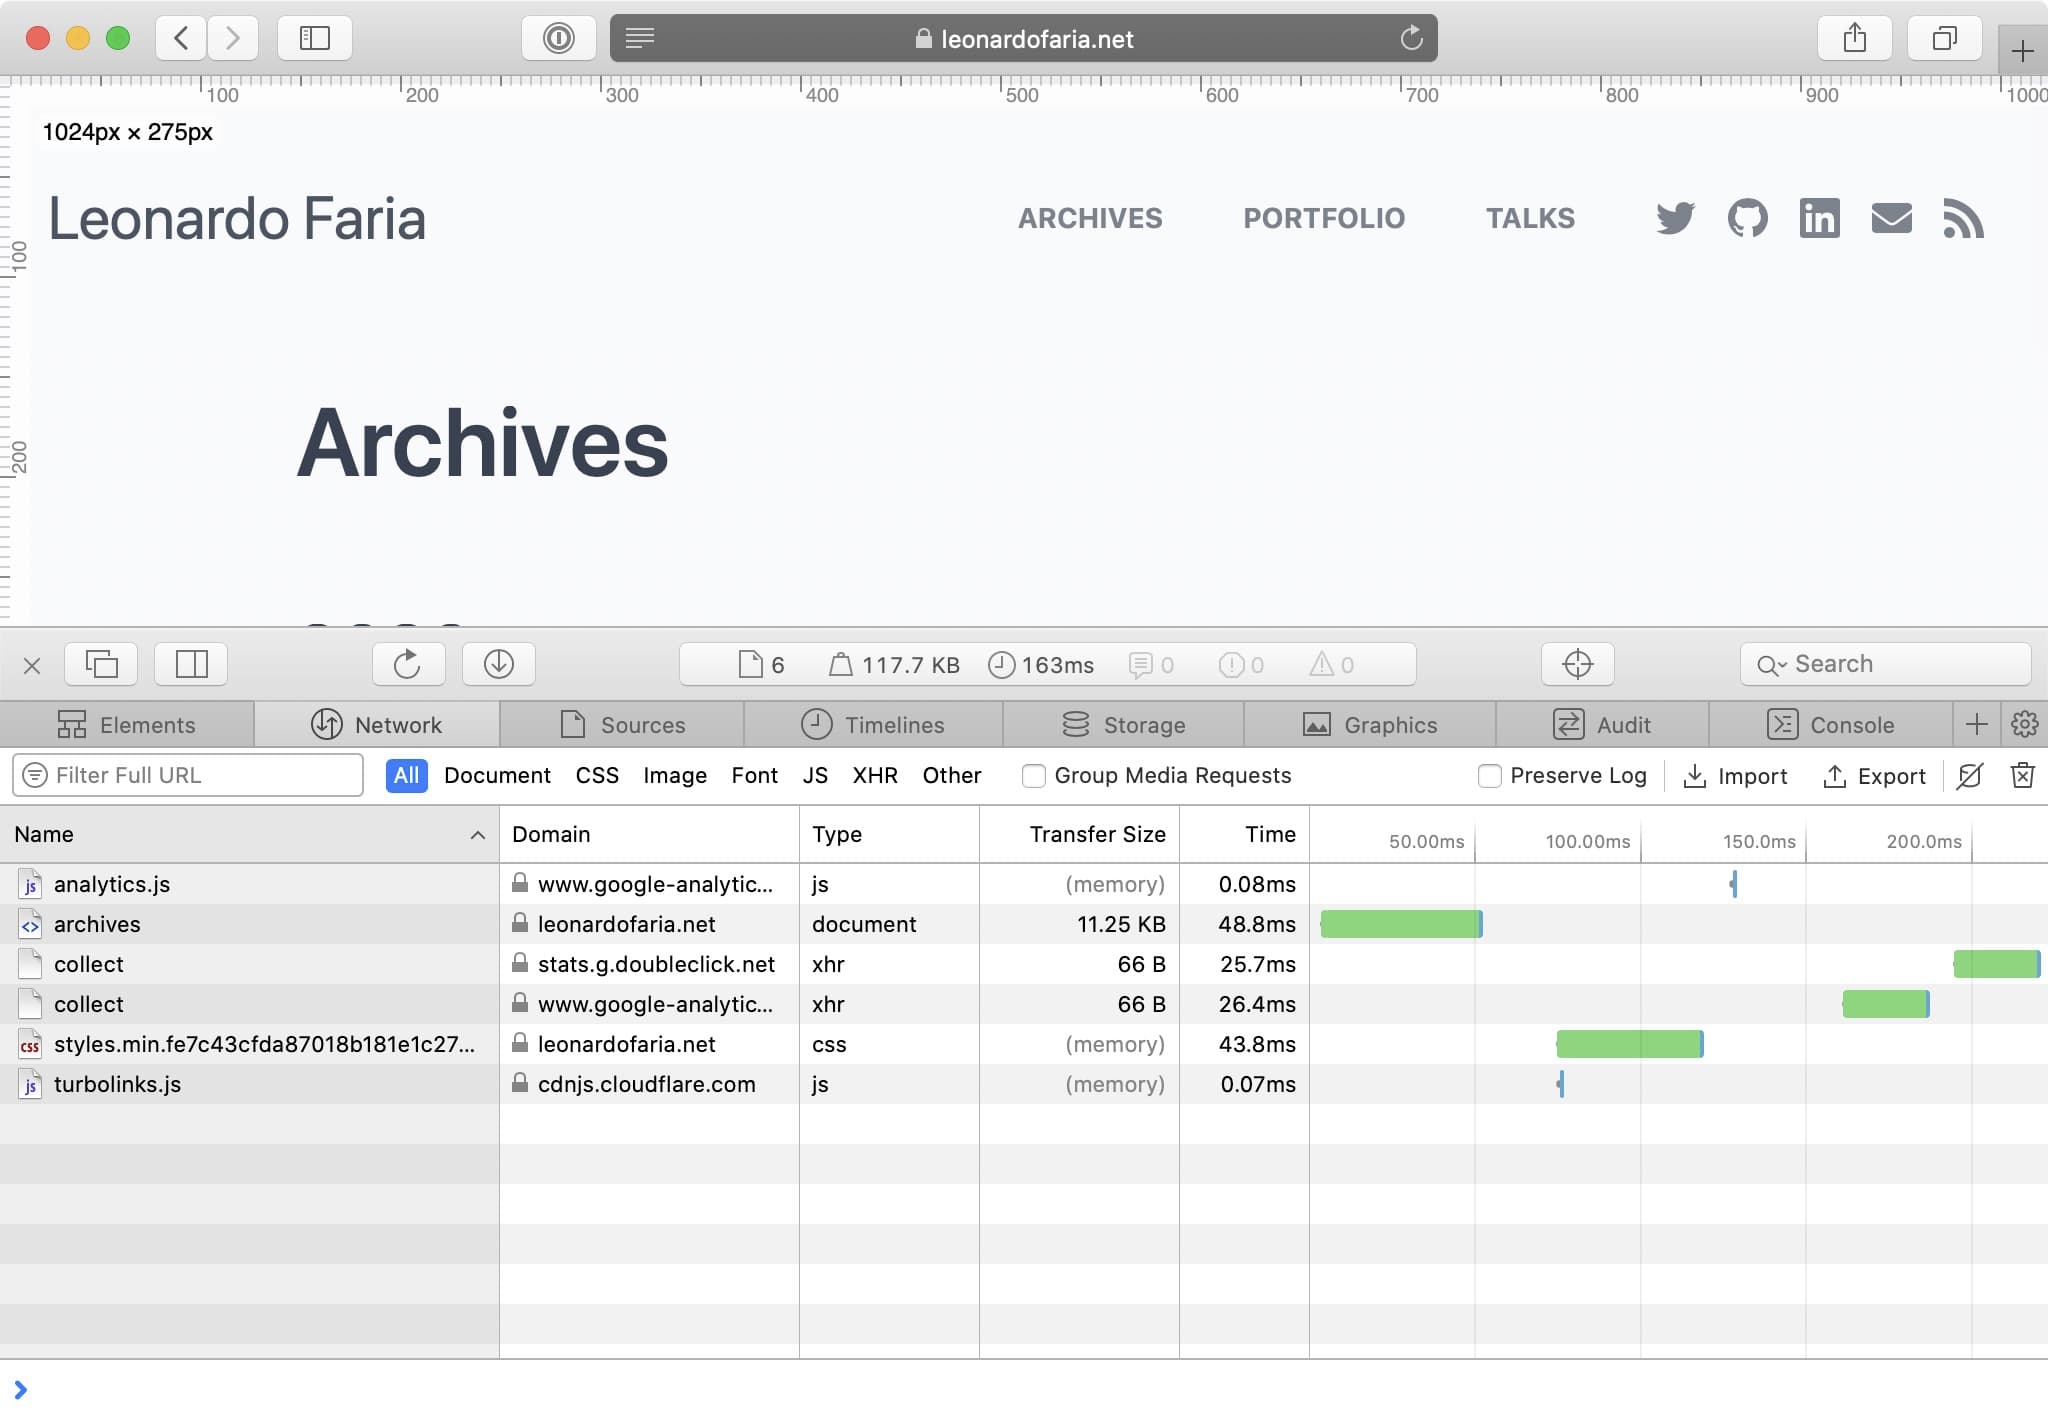Image resolution: width=2048 pixels, height=1418 pixels.
Task: Focus the Filter Full URL field
Action: click(188, 776)
